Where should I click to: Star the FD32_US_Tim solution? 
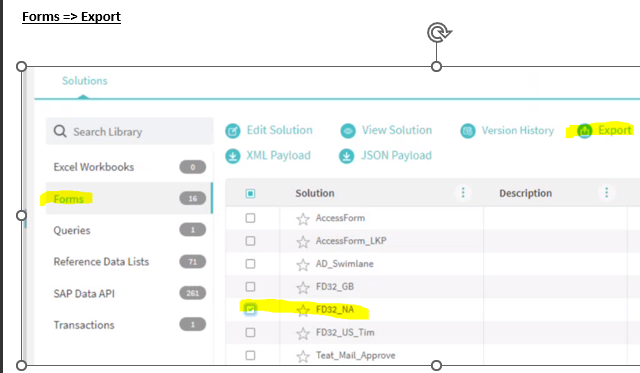pyautogui.click(x=303, y=333)
